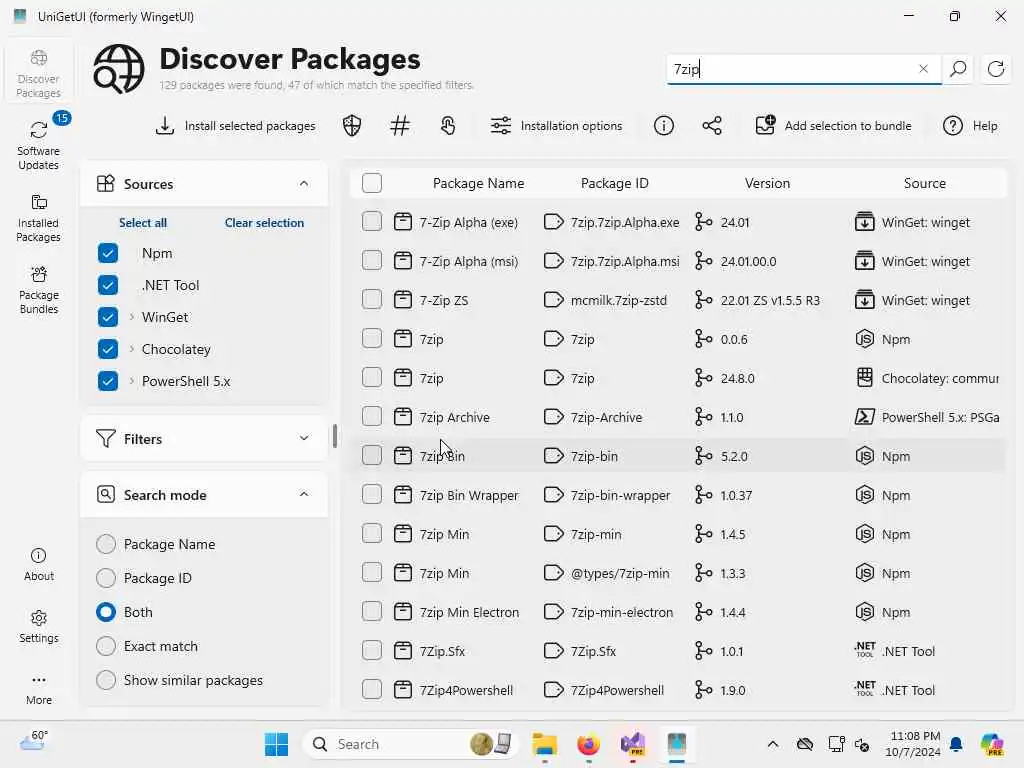This screenshot has height=768, width=1024.
Task: Open the Help button
Action: (x=970, y=125)
